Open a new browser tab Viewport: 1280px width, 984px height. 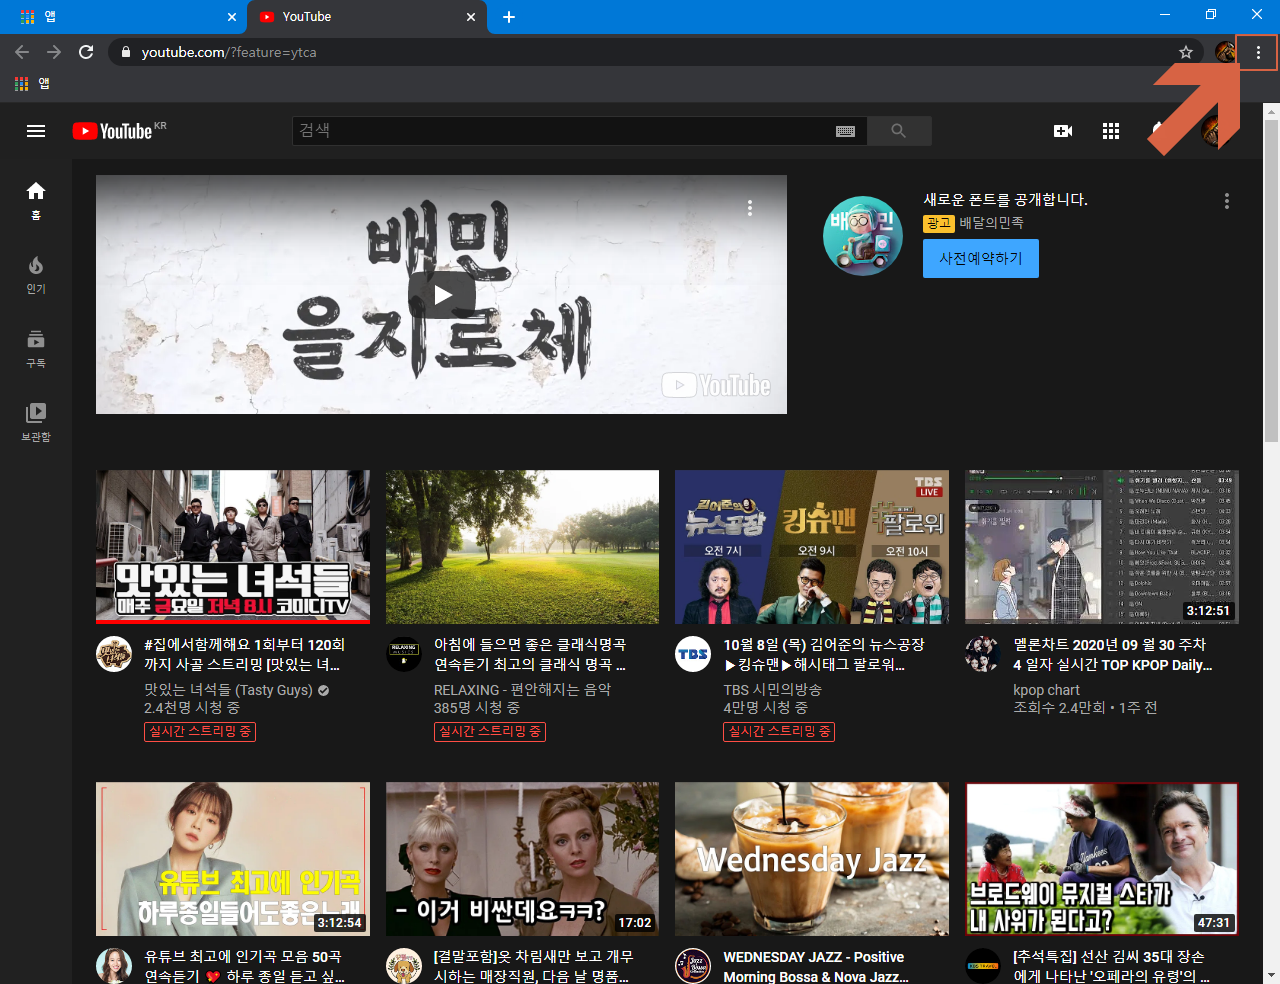(509, 17)
